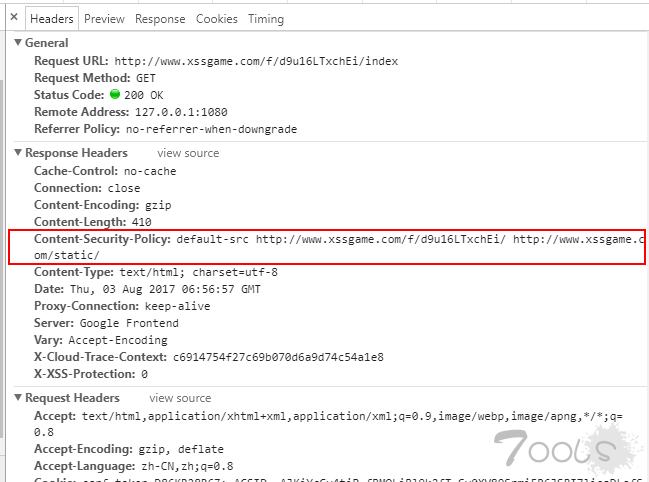Screen dimensions: 649x482
Task: Switch to the Headers tab
Action: pyautogui.click(x=52, y=19)
